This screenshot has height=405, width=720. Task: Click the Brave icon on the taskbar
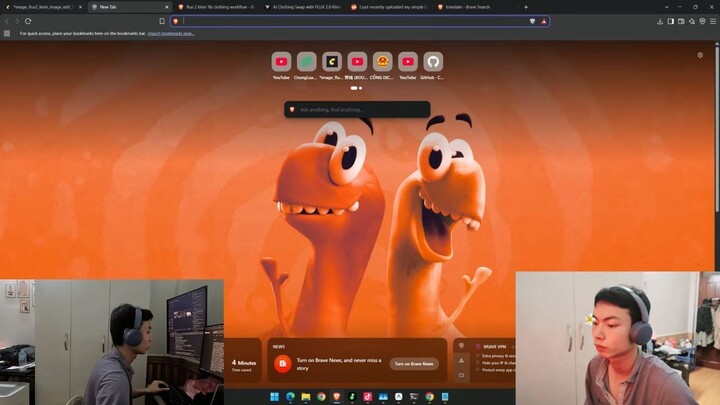coord(337,397)
